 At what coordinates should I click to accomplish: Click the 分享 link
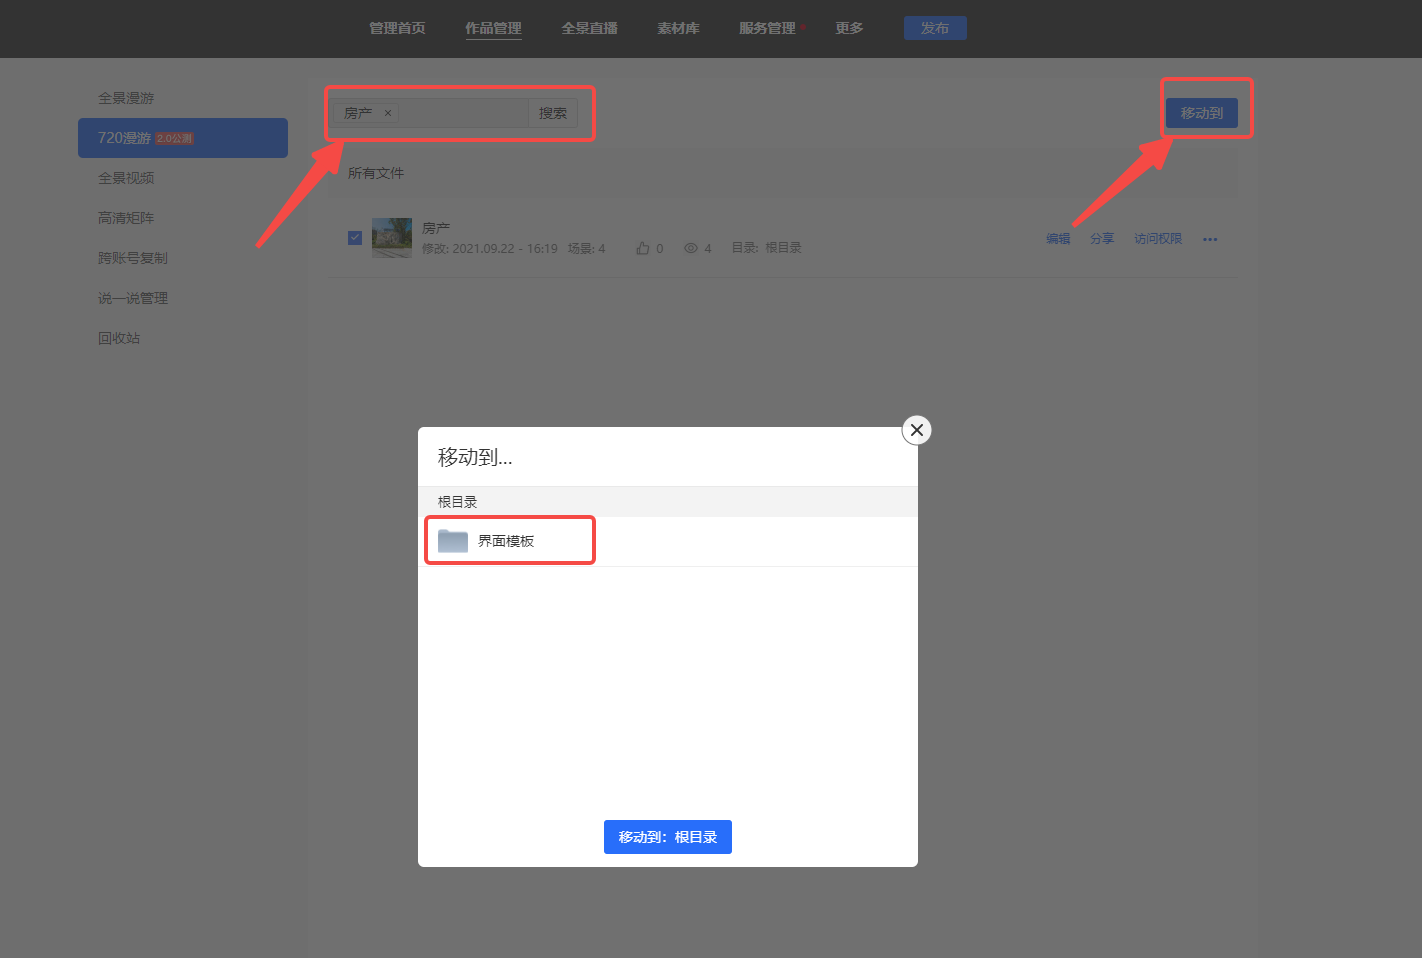[x=1102, y=239]
